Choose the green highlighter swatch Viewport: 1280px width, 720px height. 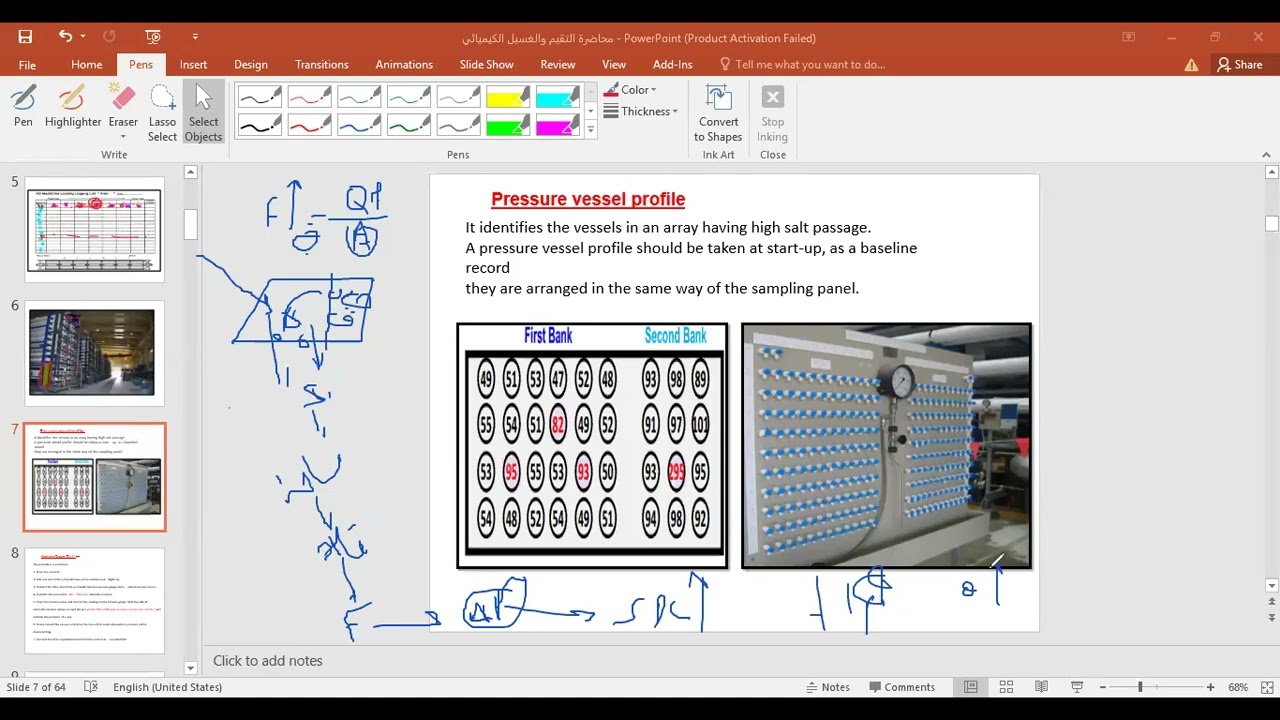pos(508,126)
